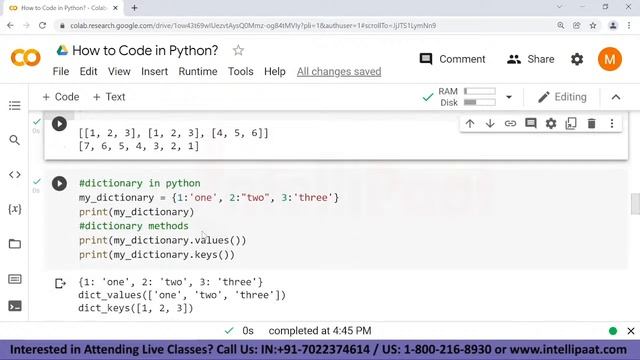Viewport: 640px width, 360px height.
Task: Open account avatar M
Action: pyautogui.click(x=610, y=59)
